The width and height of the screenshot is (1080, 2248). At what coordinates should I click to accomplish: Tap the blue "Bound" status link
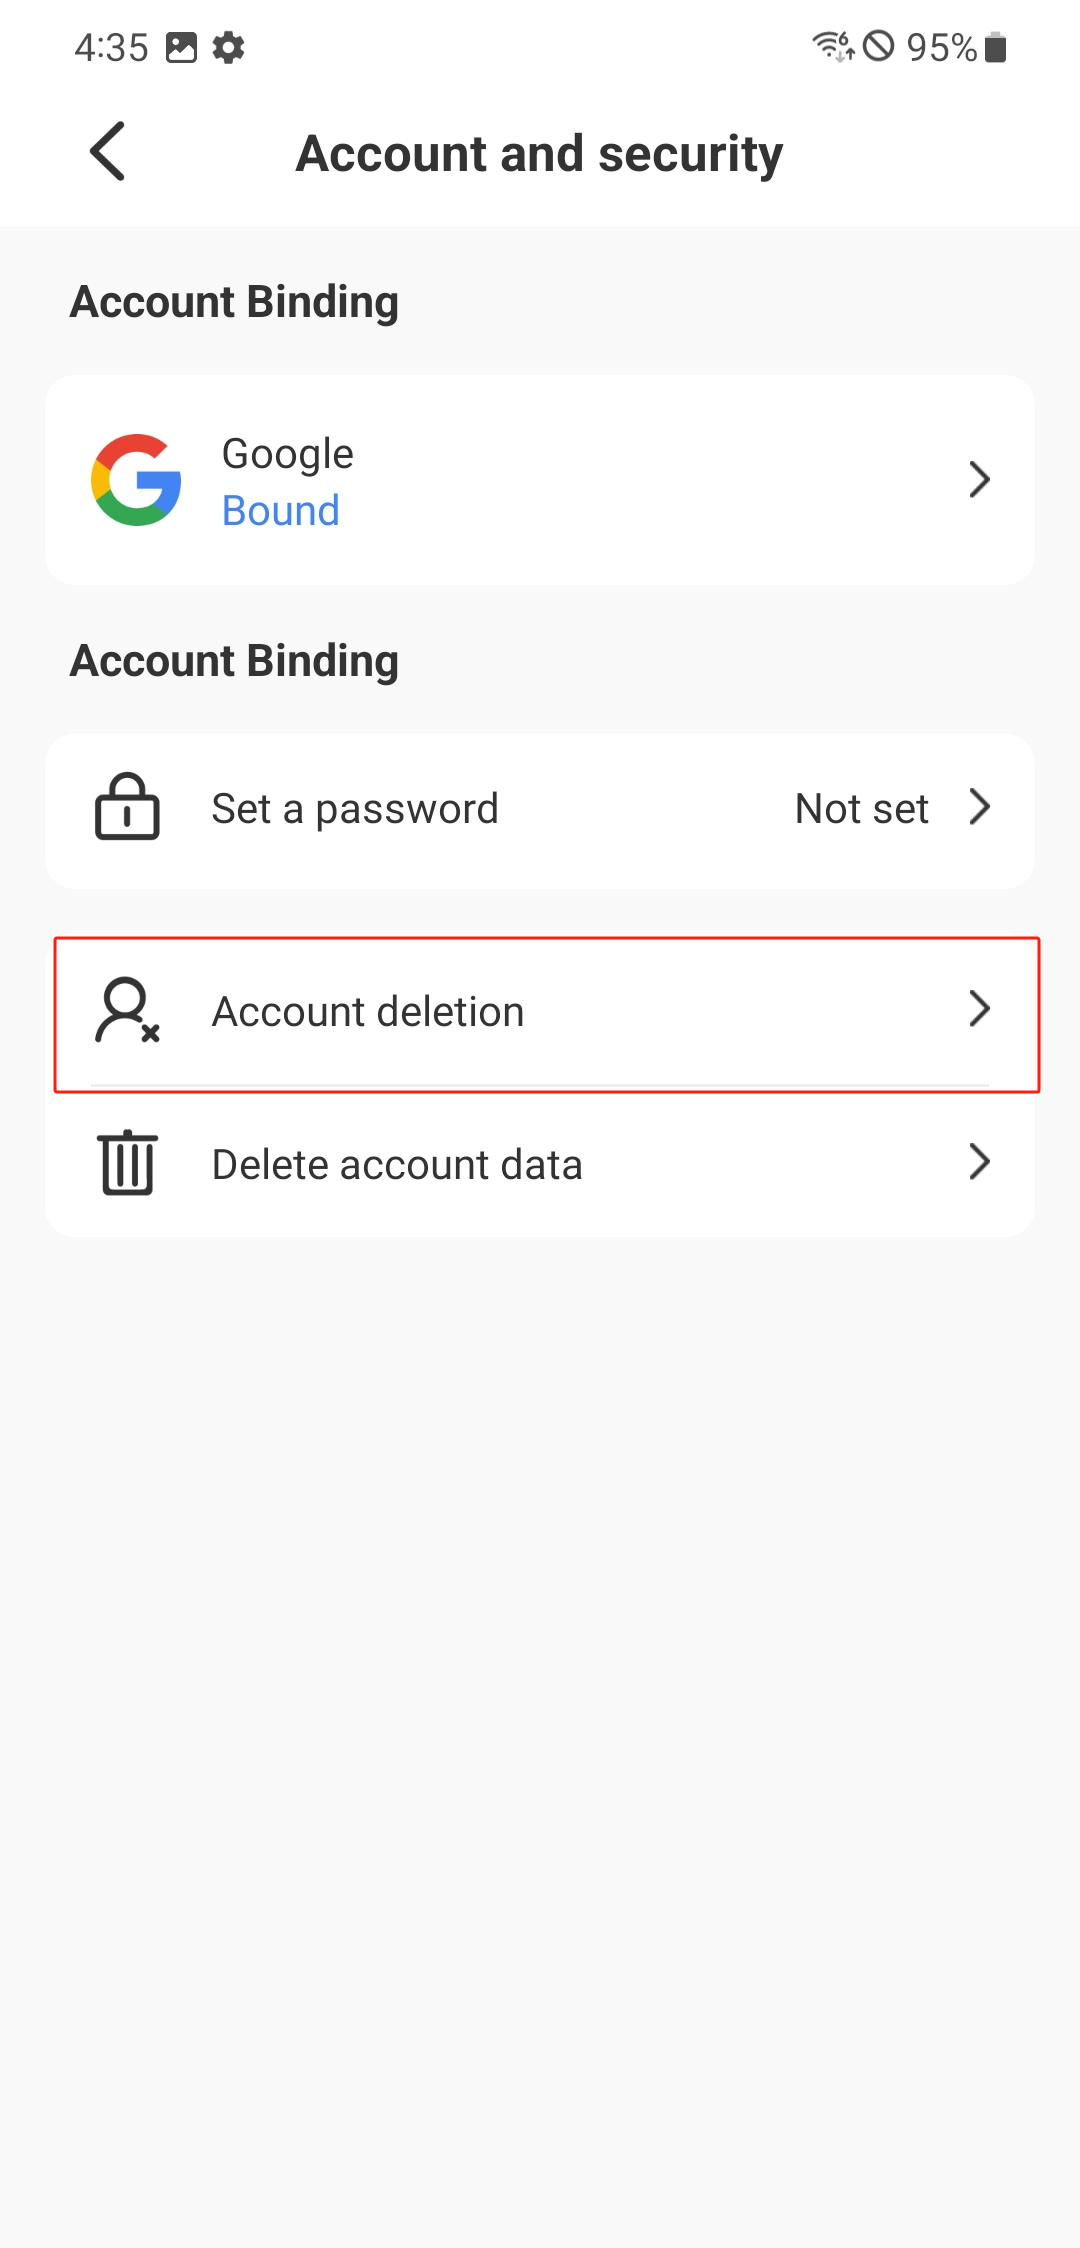click(x=281, y=511)
